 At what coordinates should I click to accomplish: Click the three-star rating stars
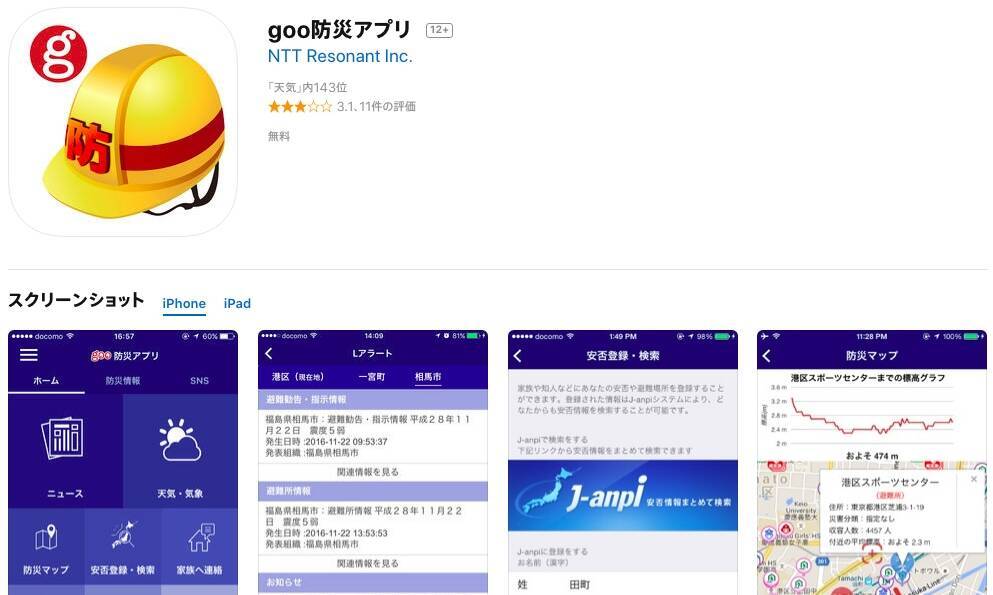(300, 106)
